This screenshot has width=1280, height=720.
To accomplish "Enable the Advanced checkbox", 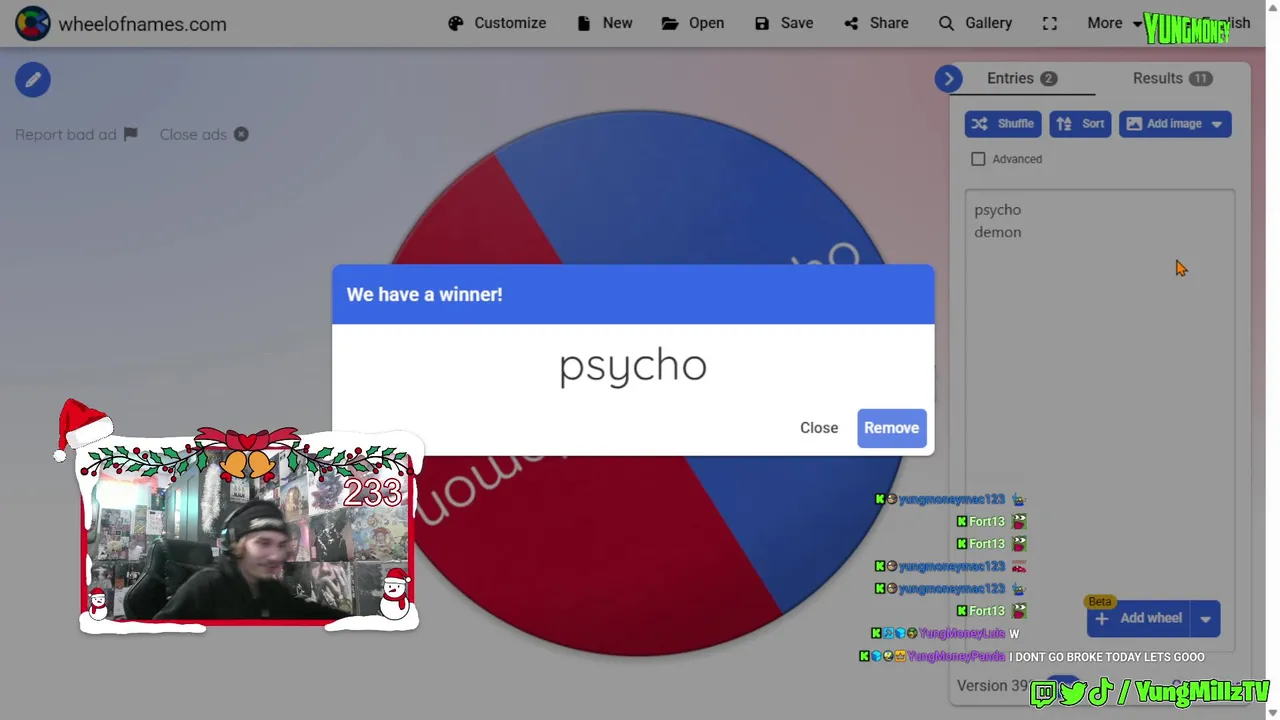I will coord(978,159).
